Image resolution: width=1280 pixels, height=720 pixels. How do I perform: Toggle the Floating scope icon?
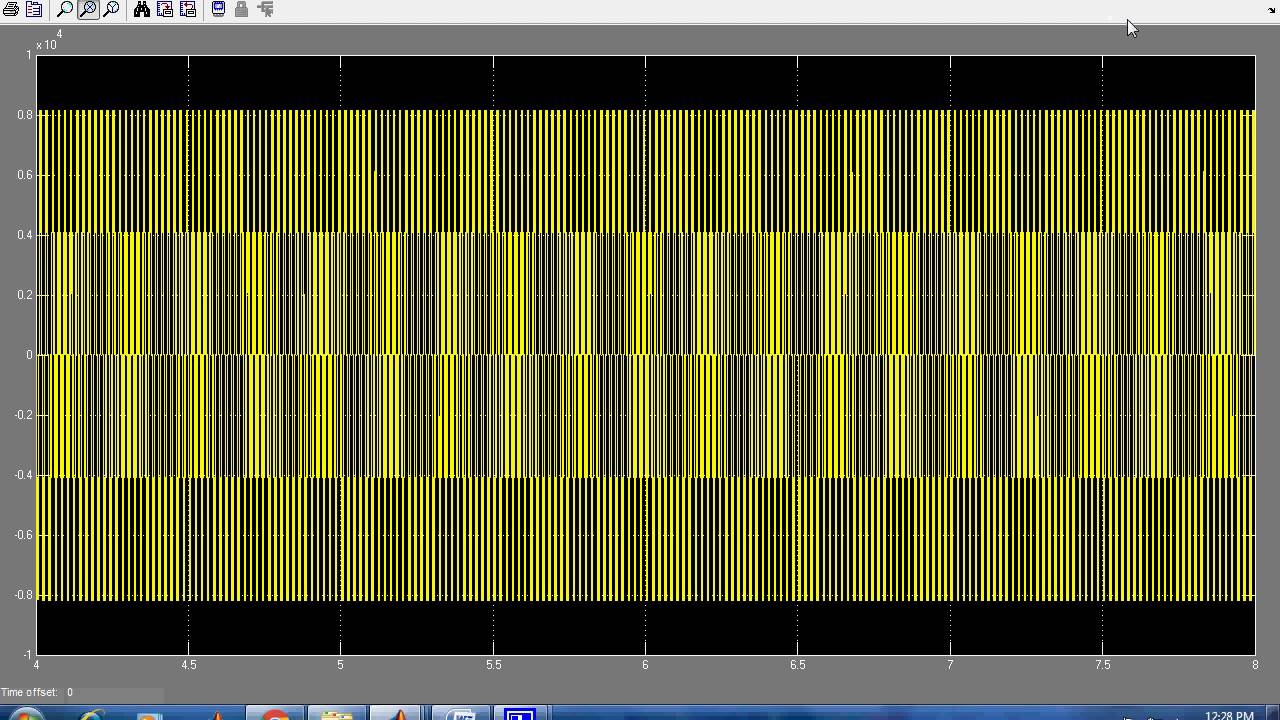coord(218,9)
